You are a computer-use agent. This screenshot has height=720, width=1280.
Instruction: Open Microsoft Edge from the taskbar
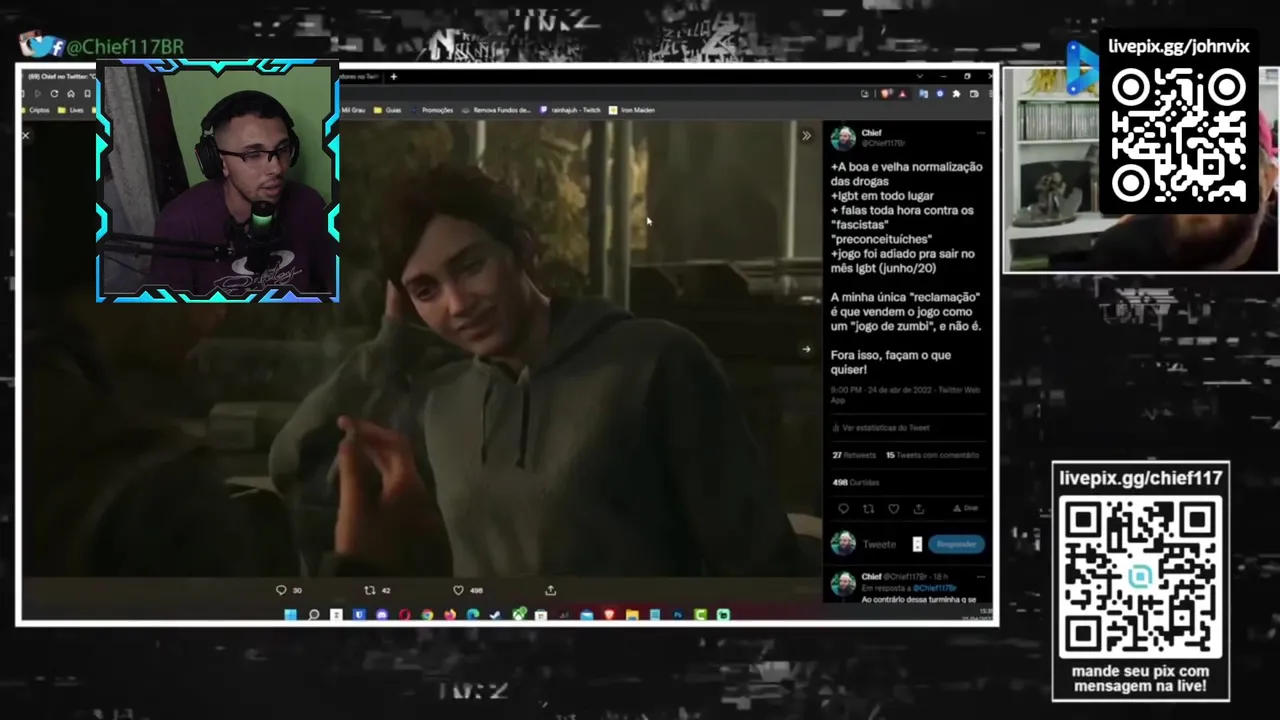click(x=473, y=615)
